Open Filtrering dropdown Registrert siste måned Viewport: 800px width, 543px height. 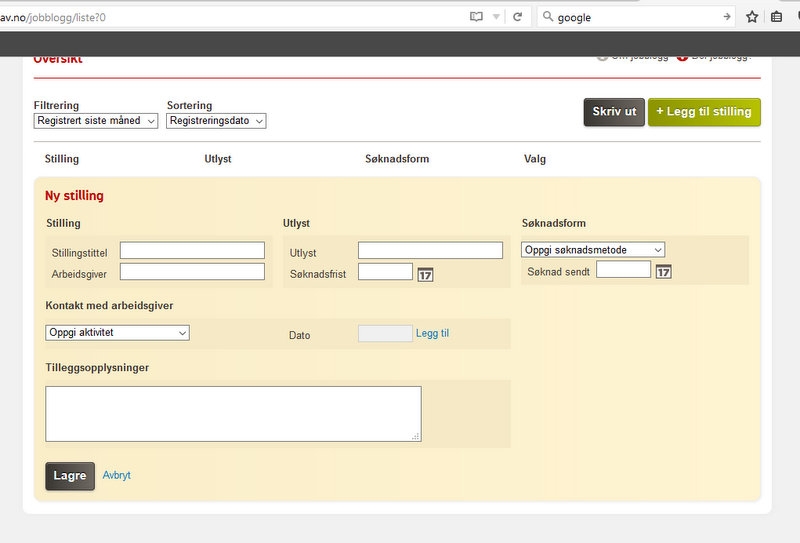96,121
